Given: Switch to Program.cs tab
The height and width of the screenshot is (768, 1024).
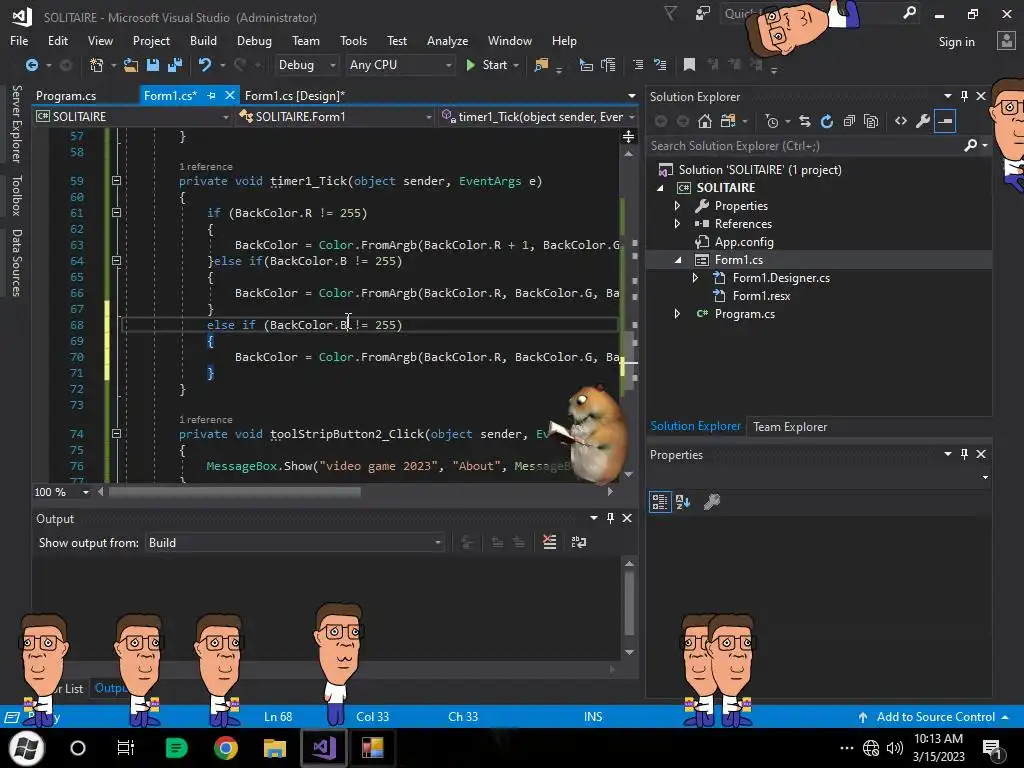Looking at the screenshot, I should 66,95.
